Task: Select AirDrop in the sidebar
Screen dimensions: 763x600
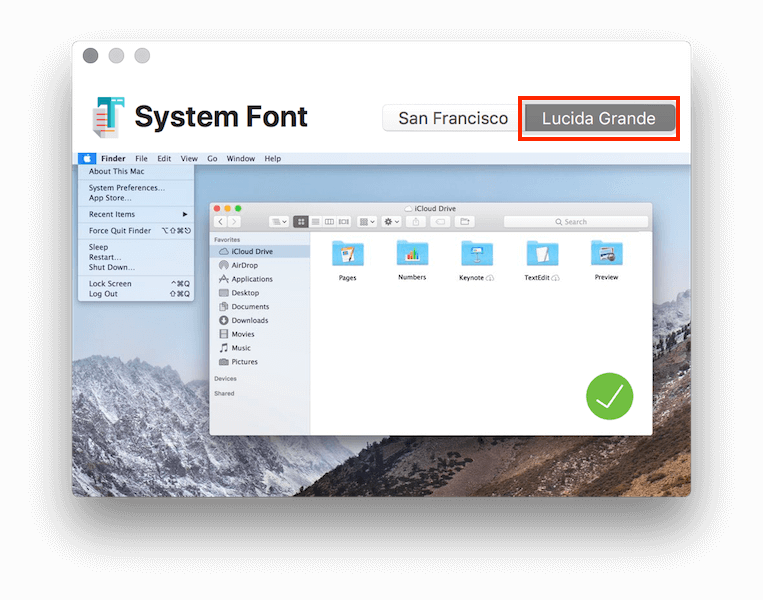Action: click(260, 265)
